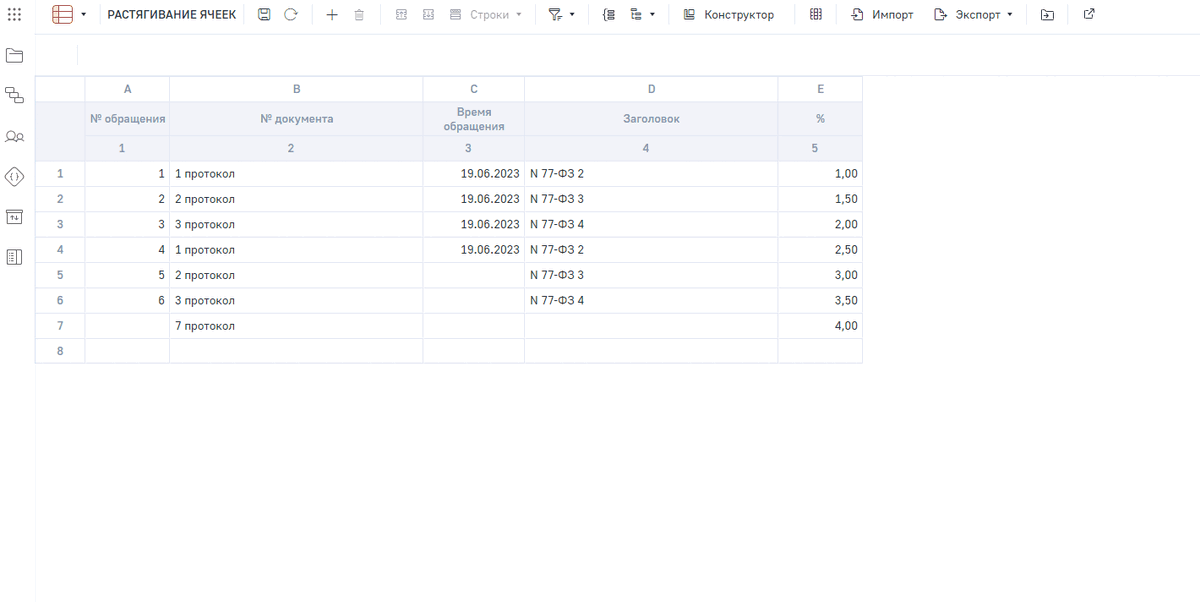
Task: Select row 4 number header
Action: 60,250
